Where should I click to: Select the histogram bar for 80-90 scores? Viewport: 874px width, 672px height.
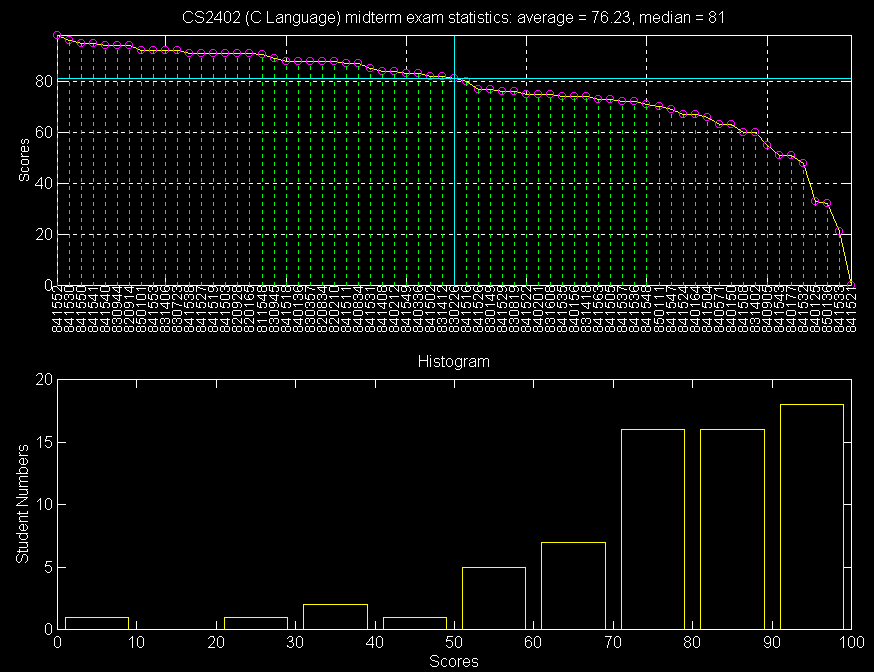[x=732, y=528]
